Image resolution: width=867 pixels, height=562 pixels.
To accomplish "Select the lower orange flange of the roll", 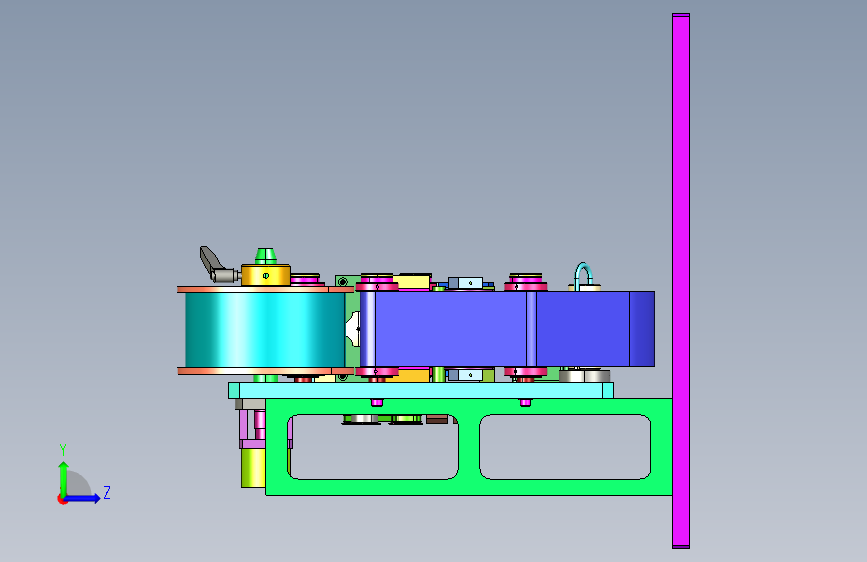I will pyautogui.click(x=265, y=371).
